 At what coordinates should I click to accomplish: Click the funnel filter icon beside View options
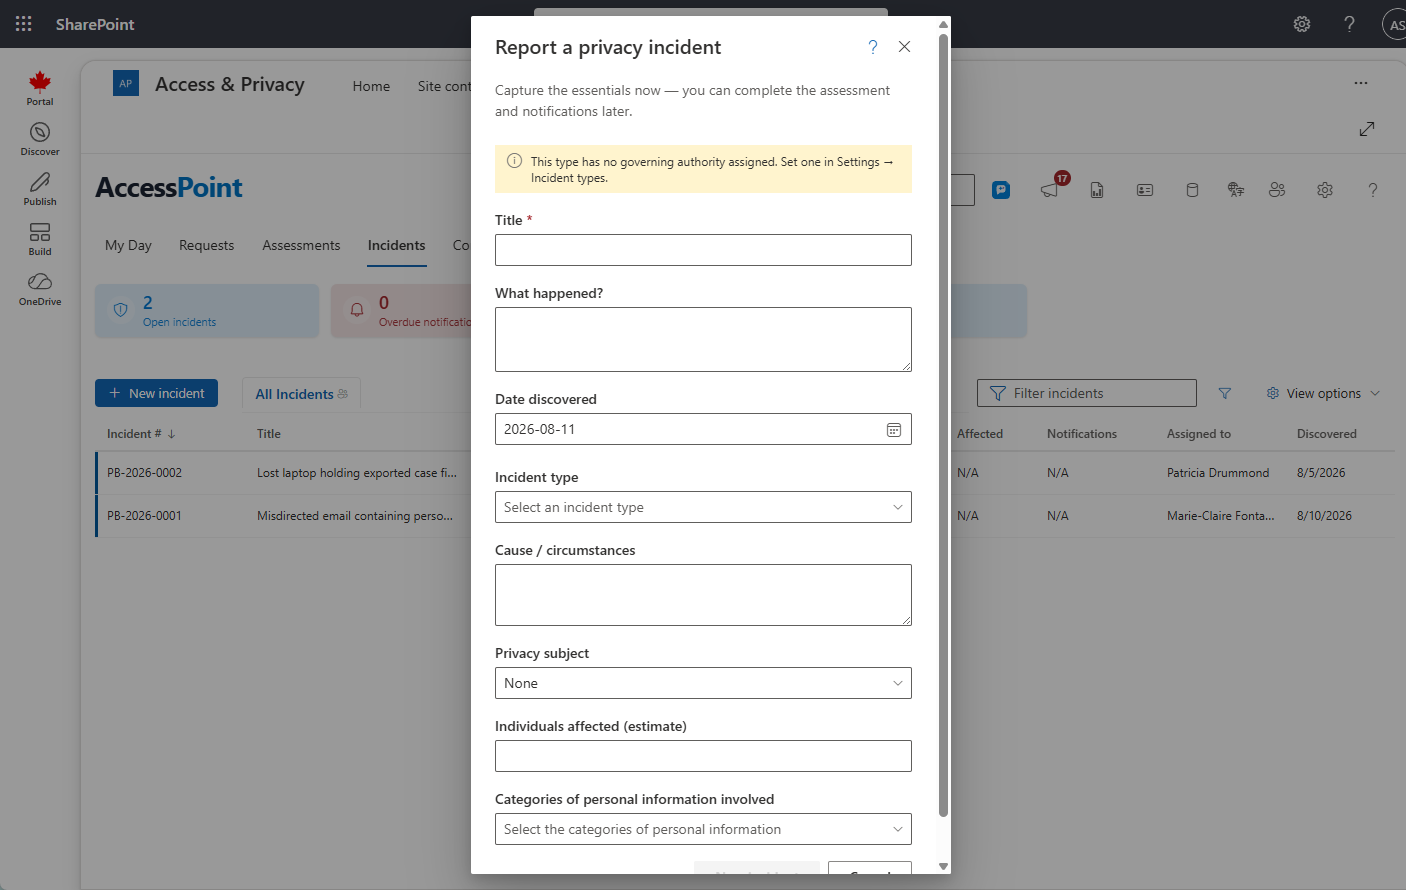(1225, 393)
